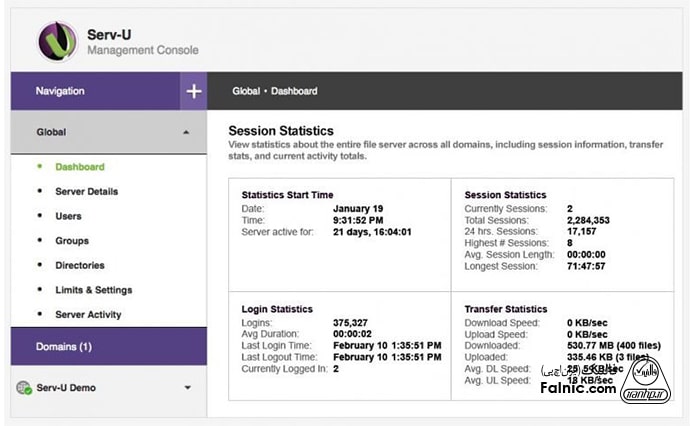694x426 pixels.
Task: Open the Domains (1) section
Action: (63, 347)
